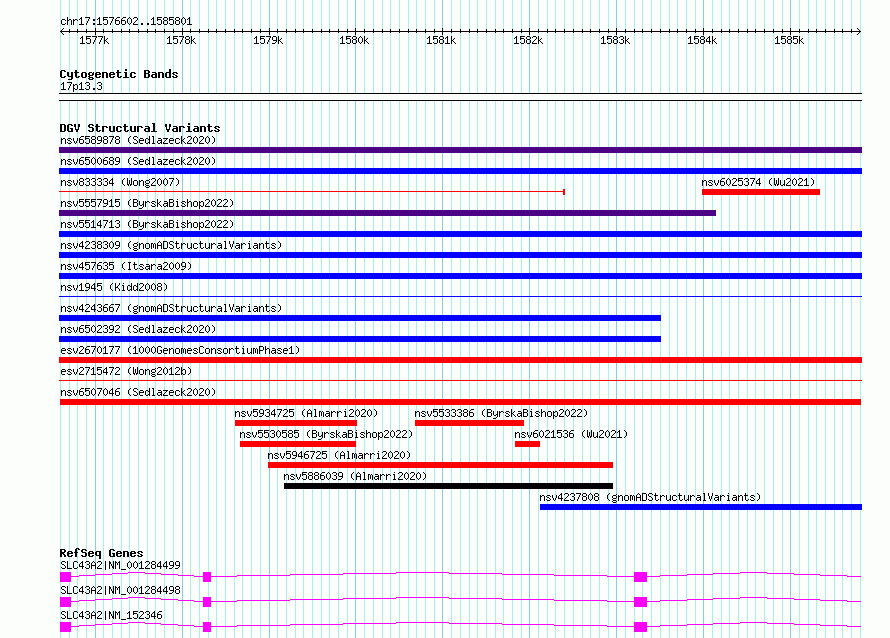Click the red nsv5533386 variant bar

469,423
